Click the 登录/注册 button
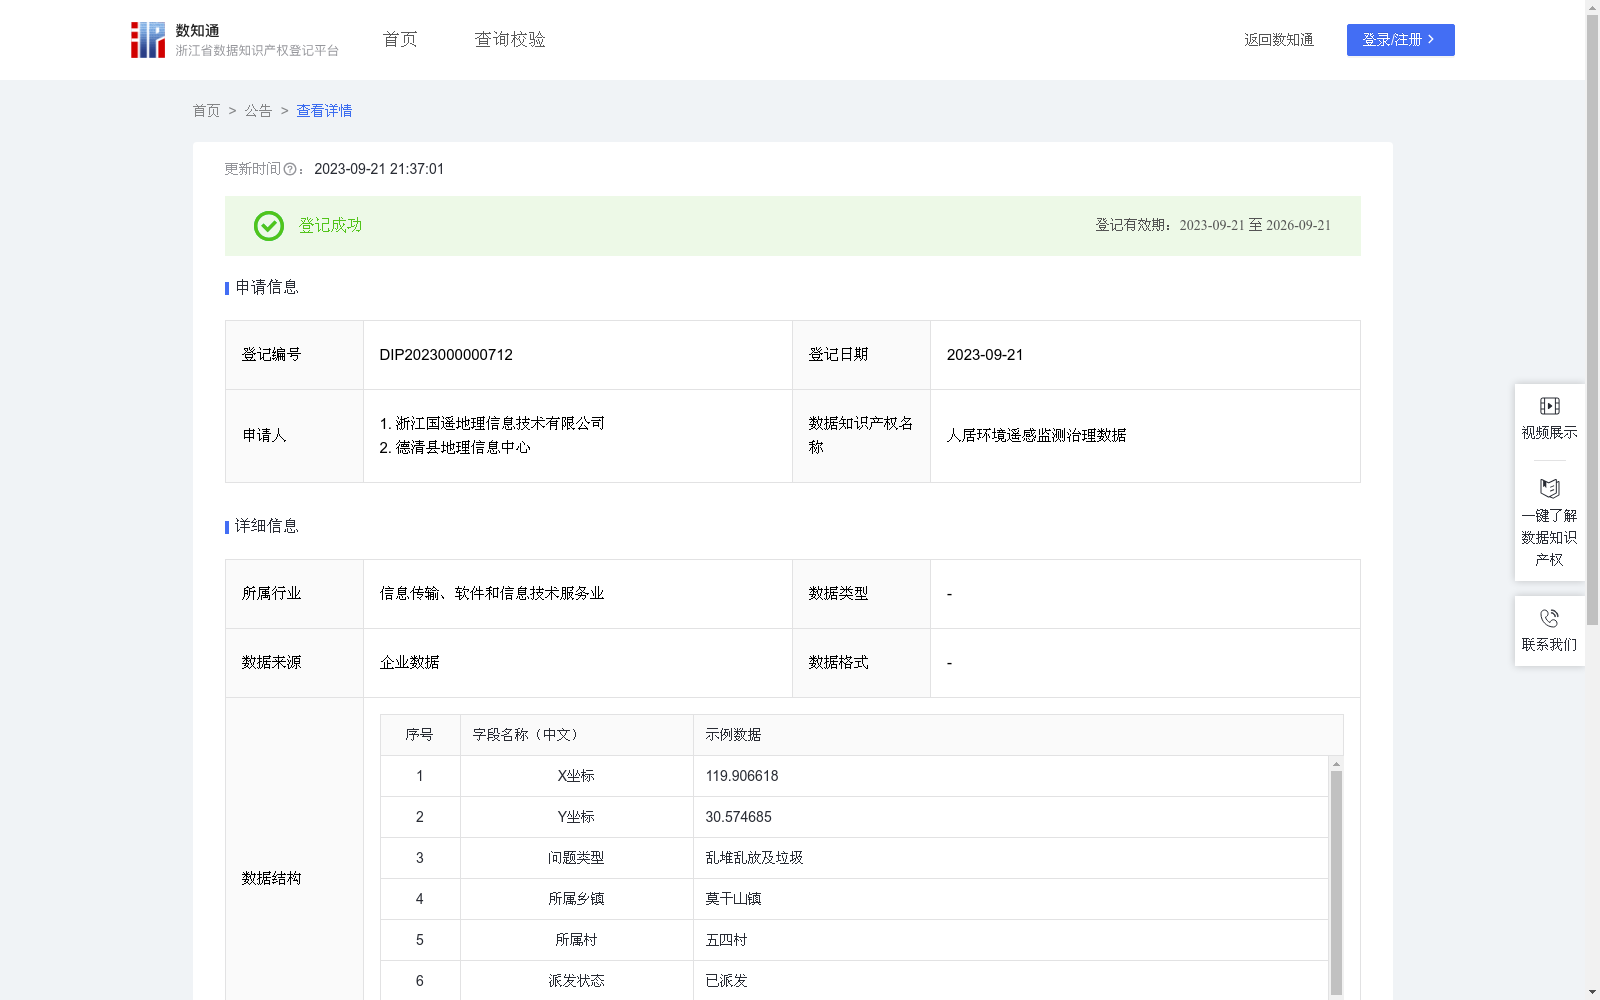 [x=1400, y=40]
